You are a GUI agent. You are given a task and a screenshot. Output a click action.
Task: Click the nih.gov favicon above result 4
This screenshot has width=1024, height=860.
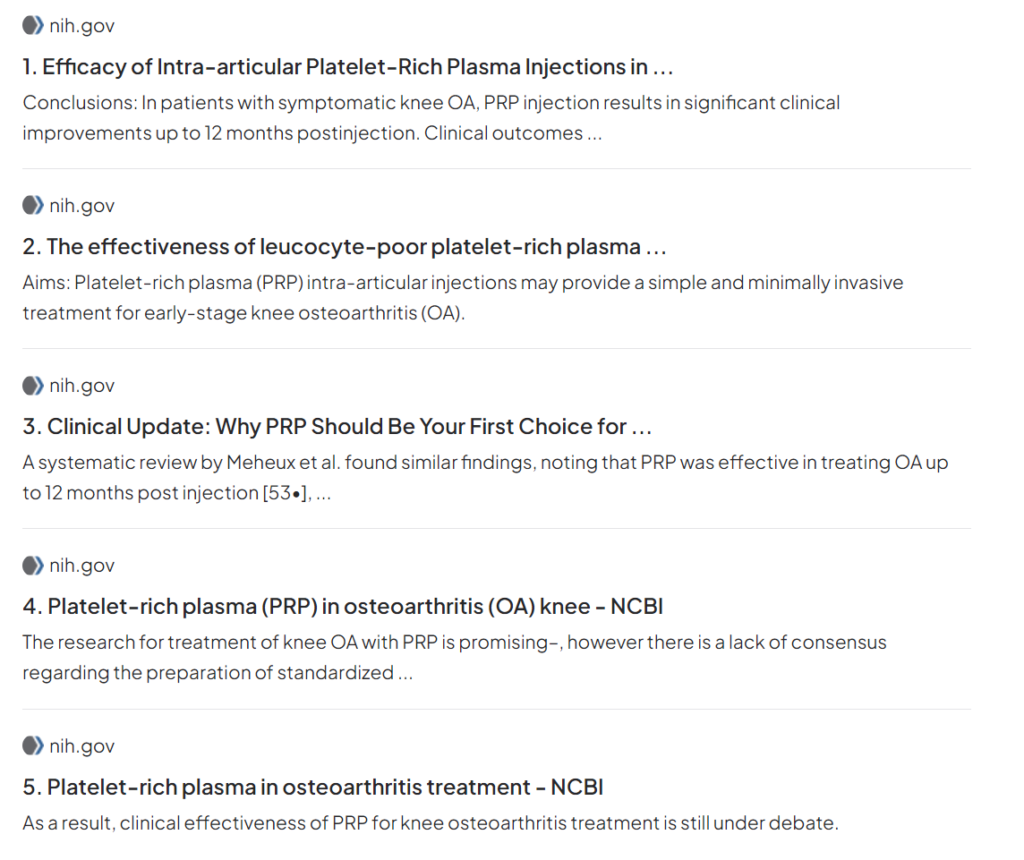point(33,566)
